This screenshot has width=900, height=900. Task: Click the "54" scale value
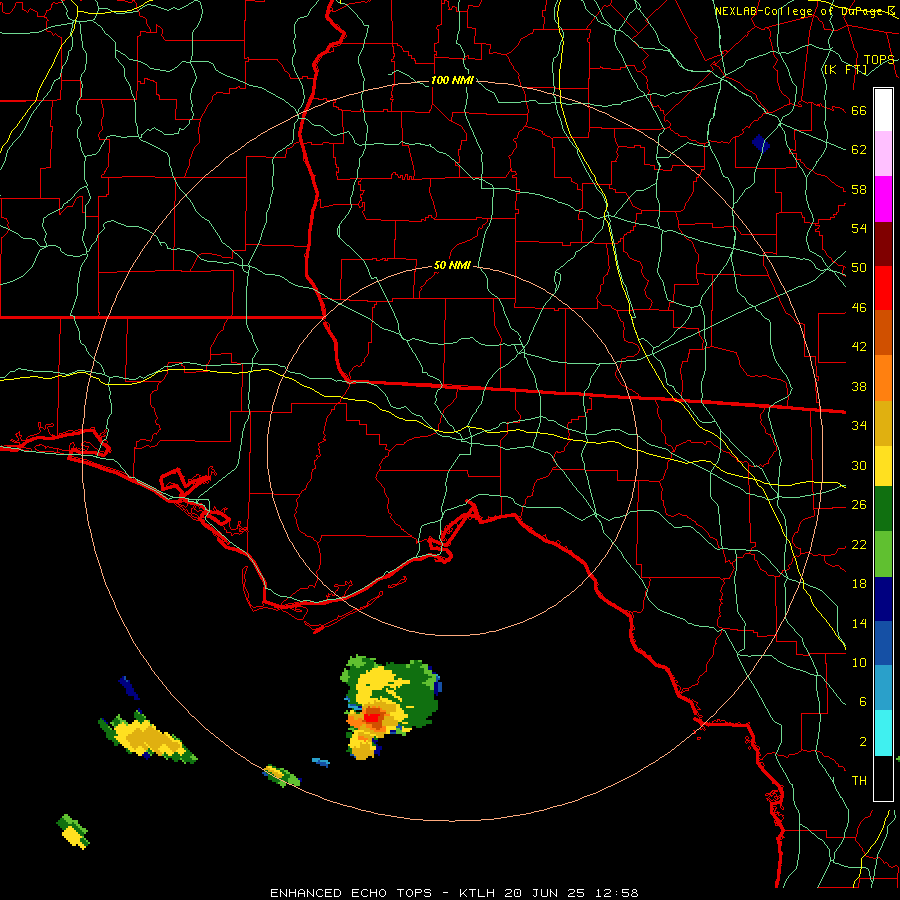[859, 228]
